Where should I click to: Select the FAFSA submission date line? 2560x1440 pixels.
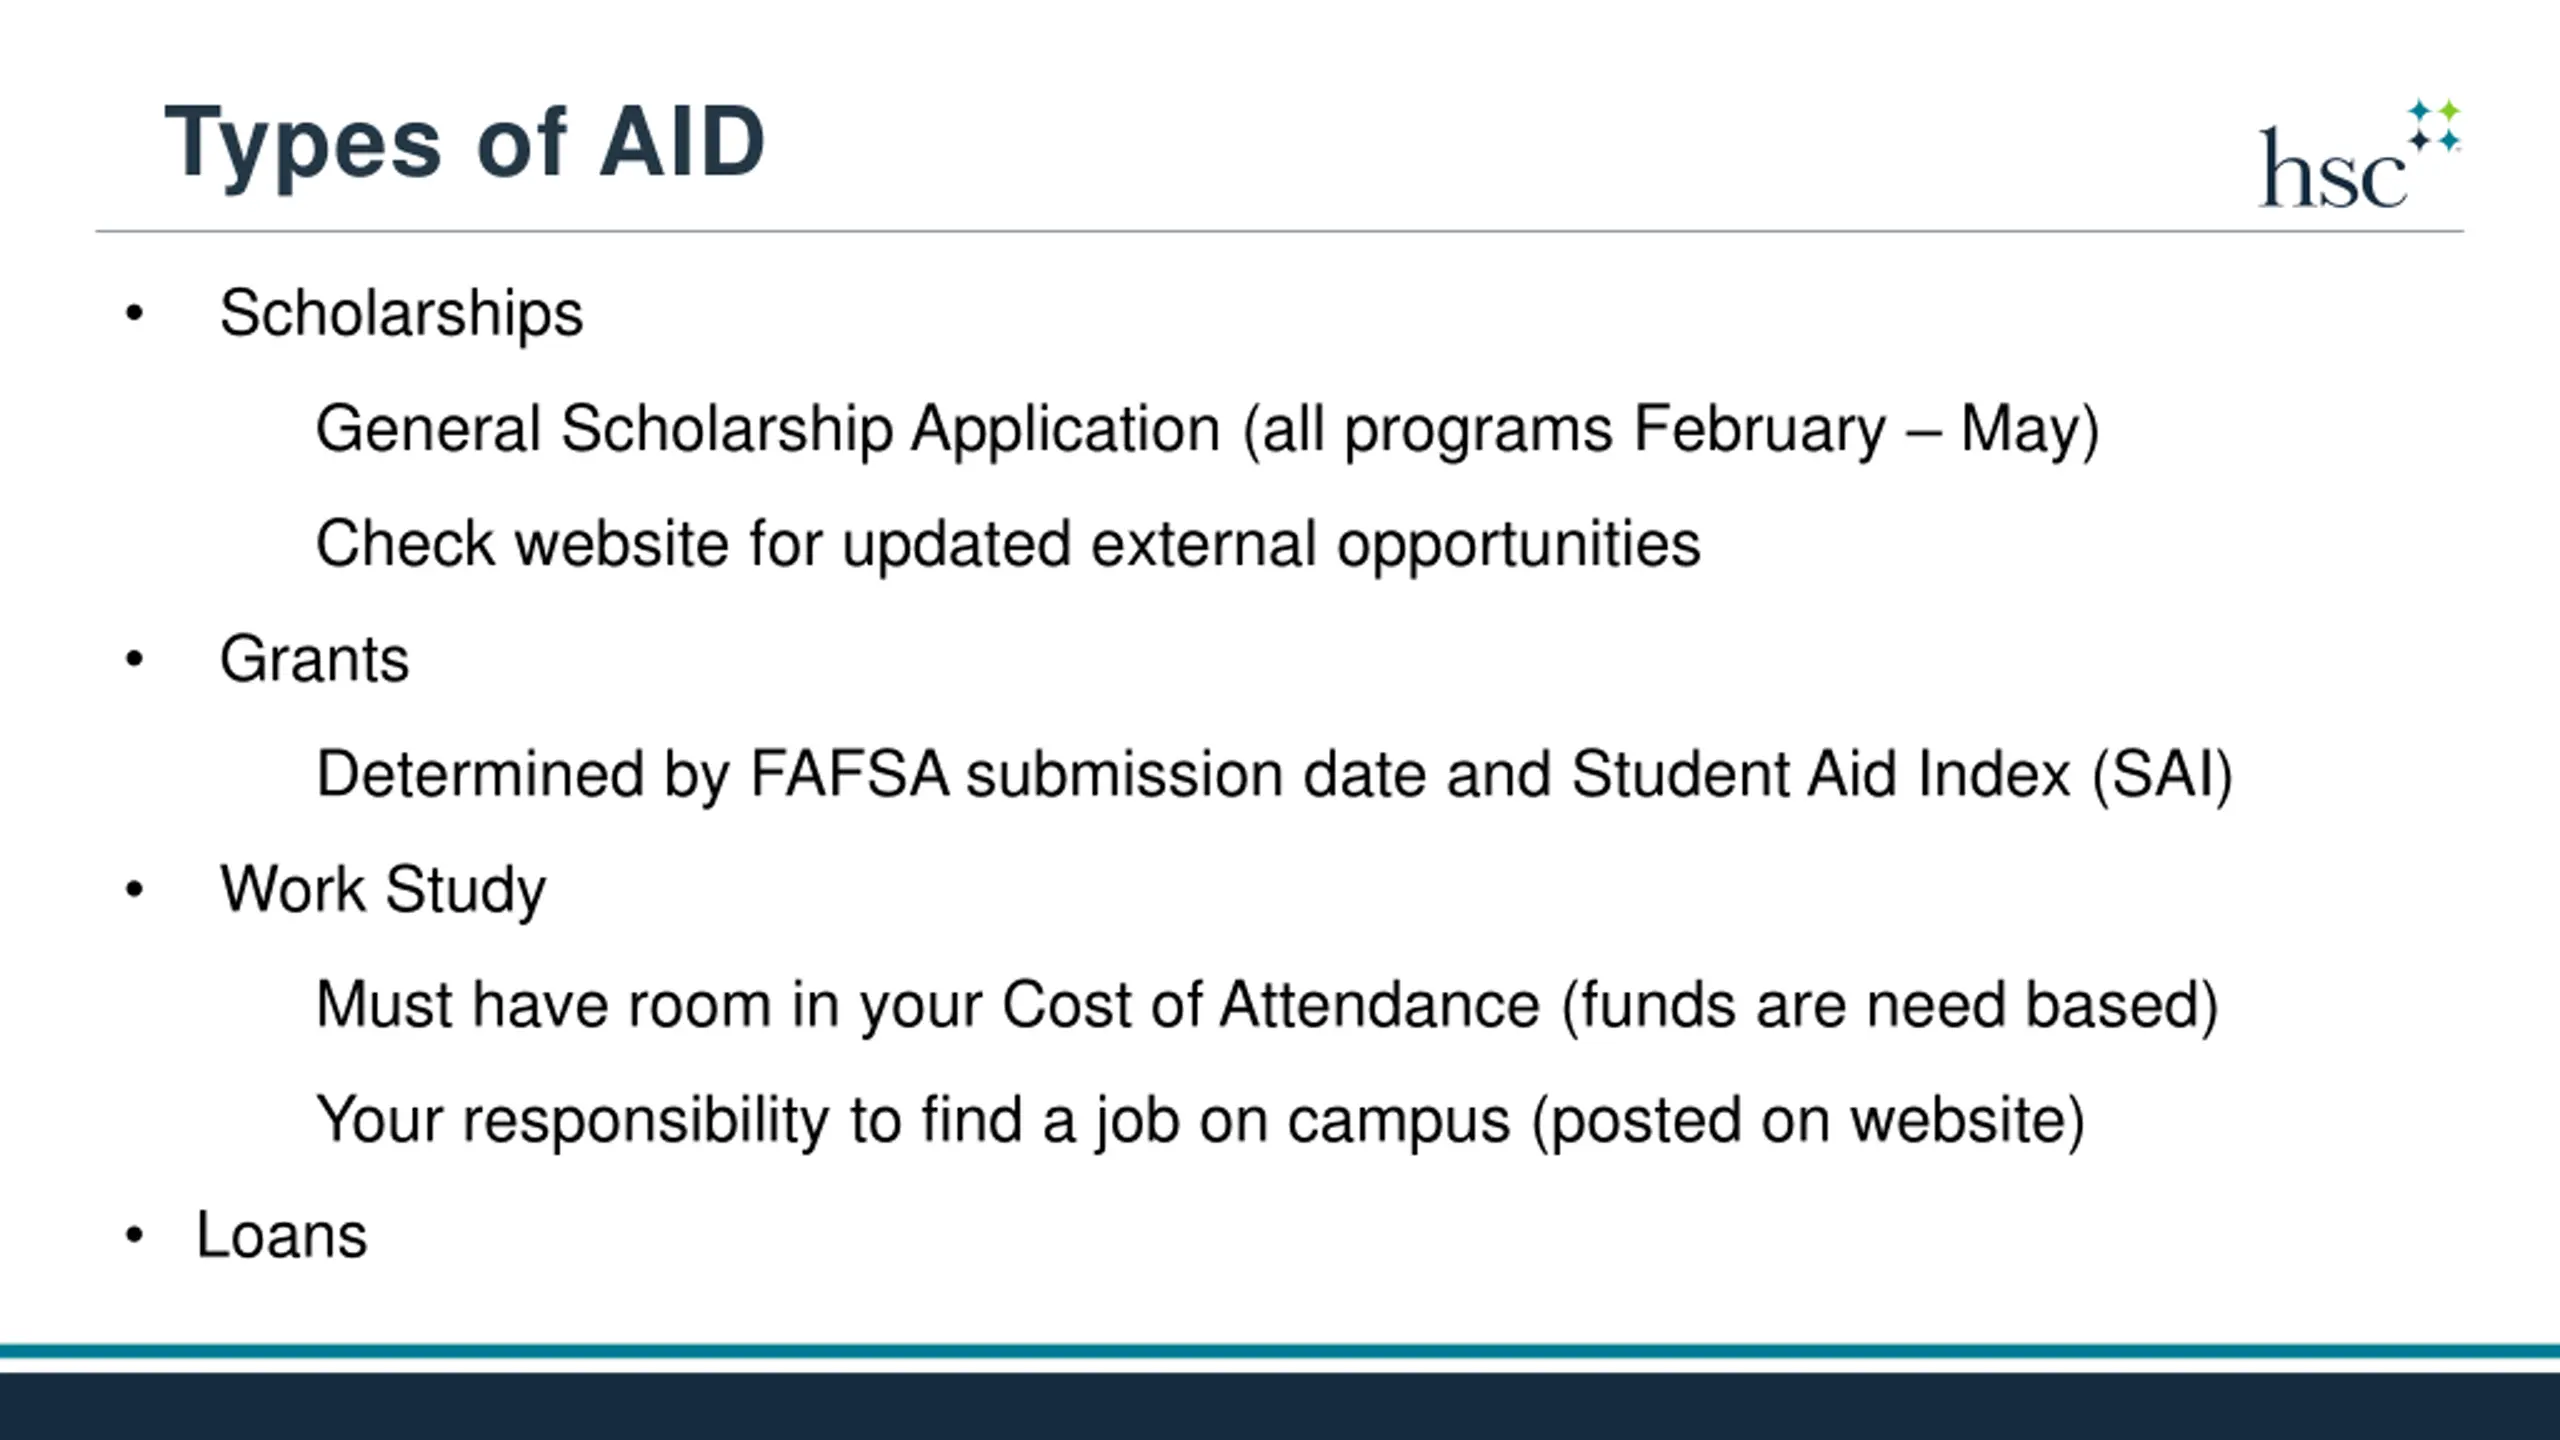tap(1273, 775)
